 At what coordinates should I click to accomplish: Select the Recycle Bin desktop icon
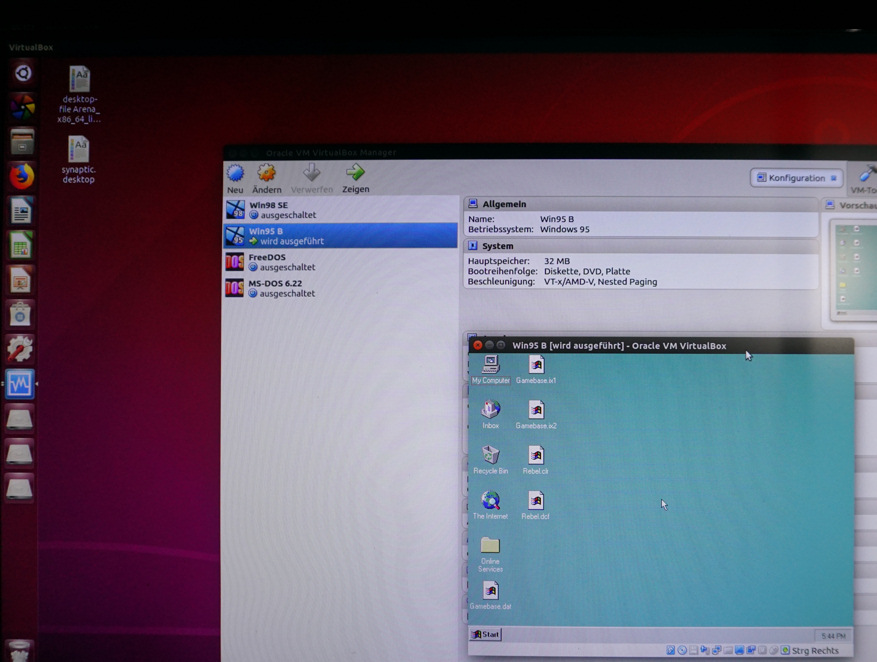click(x=490, y=456)
